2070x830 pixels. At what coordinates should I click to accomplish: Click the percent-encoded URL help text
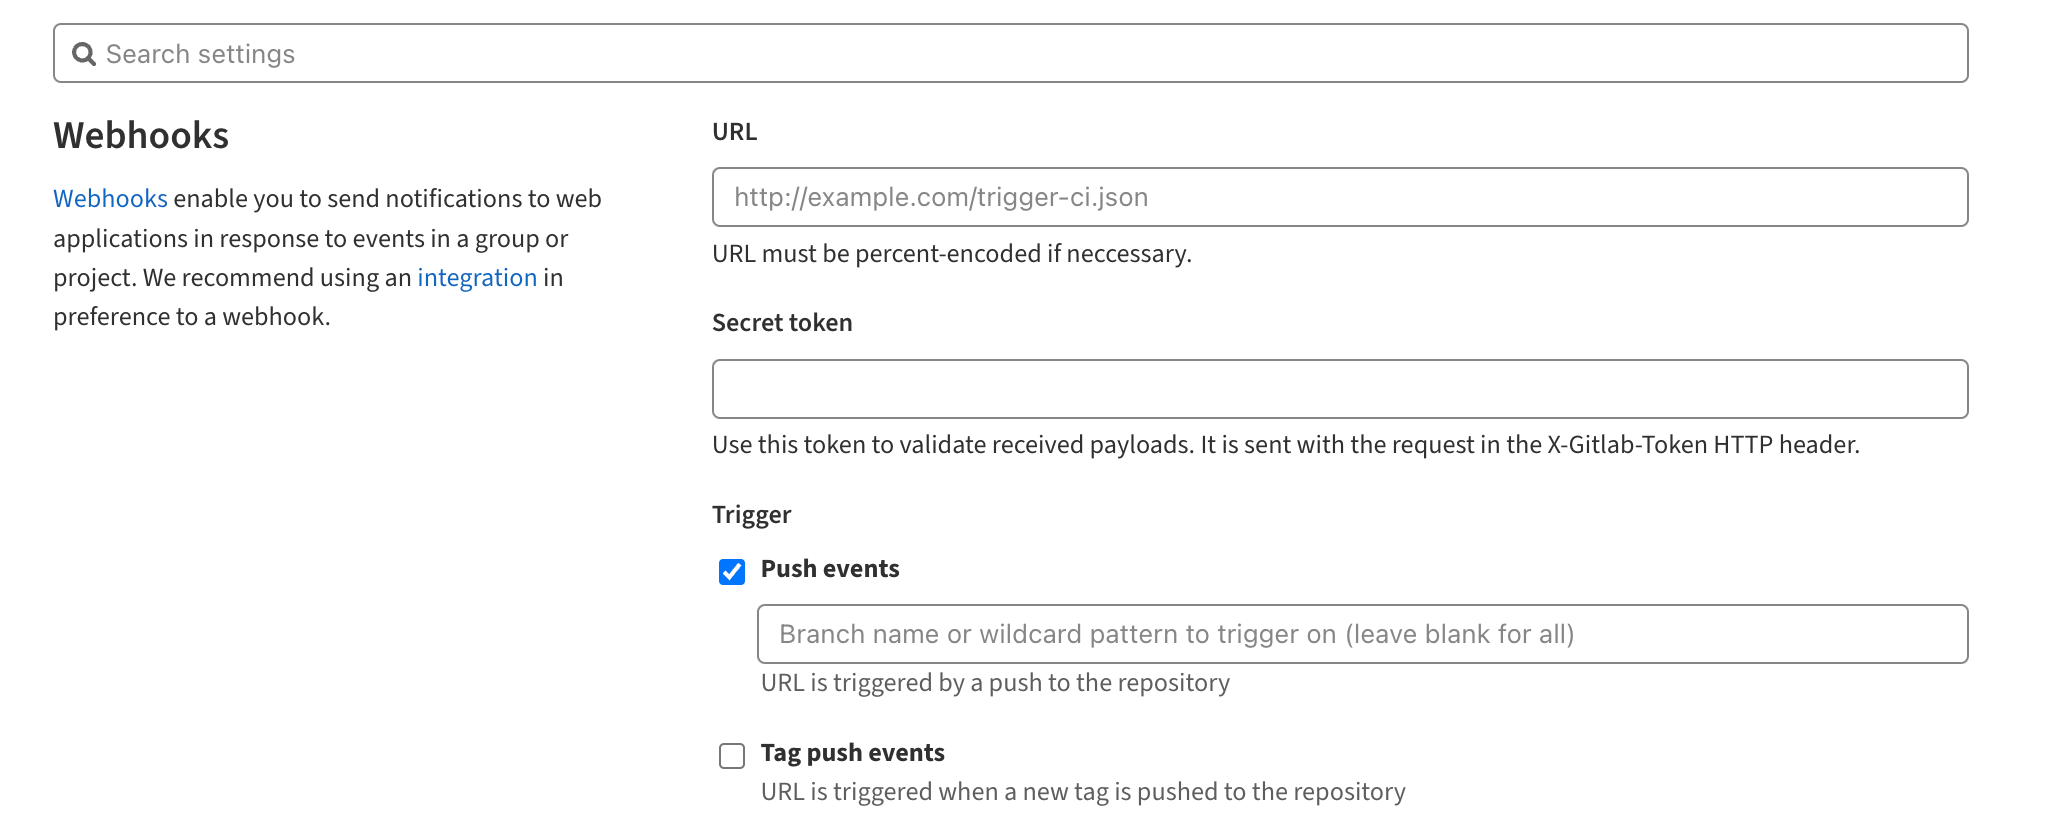[951, 254]
